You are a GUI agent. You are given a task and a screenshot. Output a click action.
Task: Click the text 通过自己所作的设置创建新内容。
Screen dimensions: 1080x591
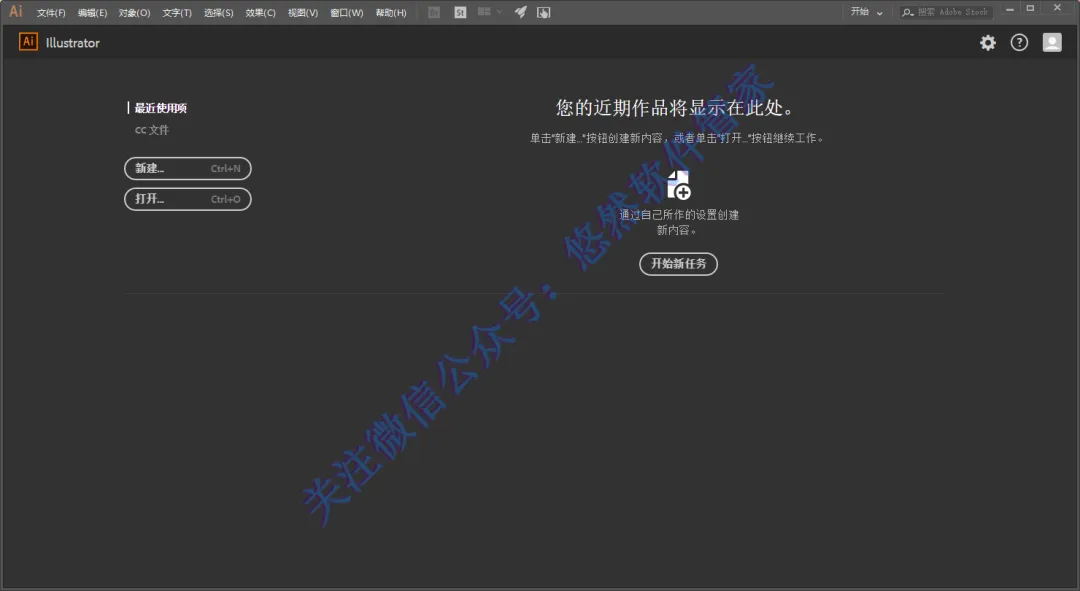click(x=678, y=222)
